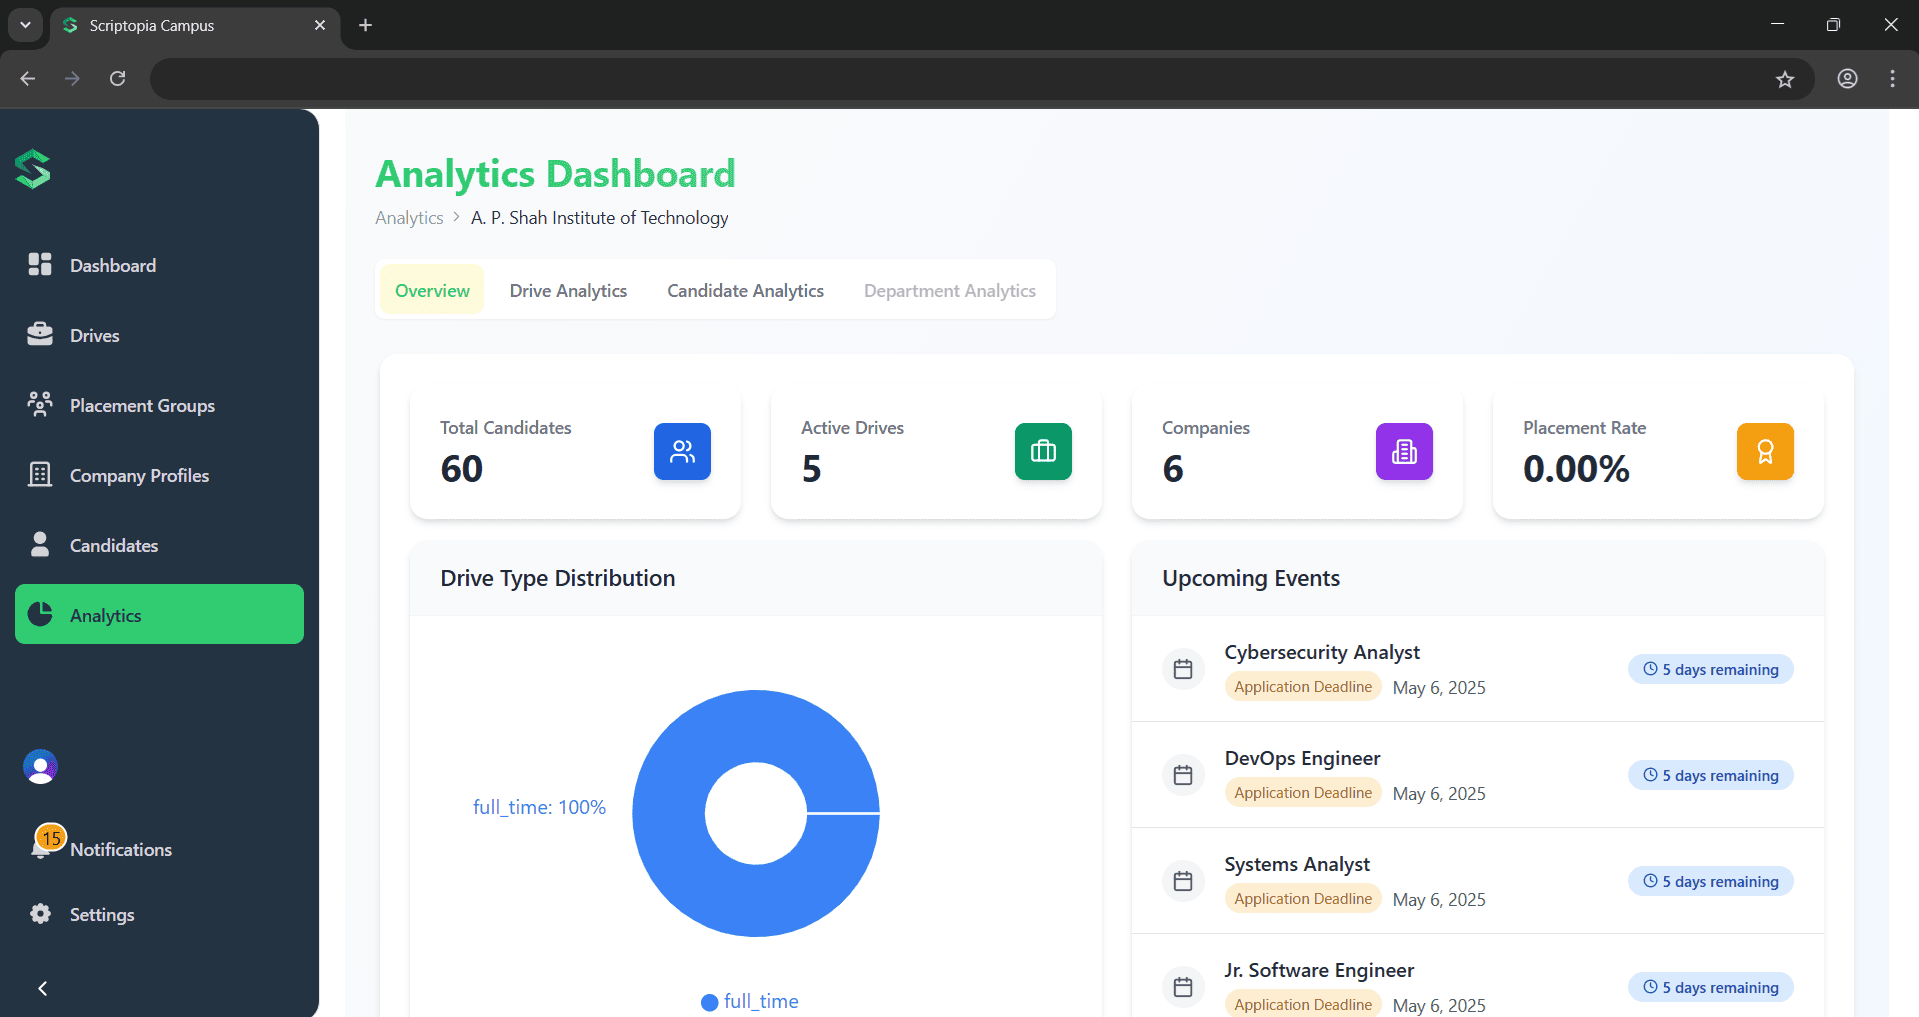
Task: Toggle the full_time legend entry on chart
Action: click(750, 1001)
